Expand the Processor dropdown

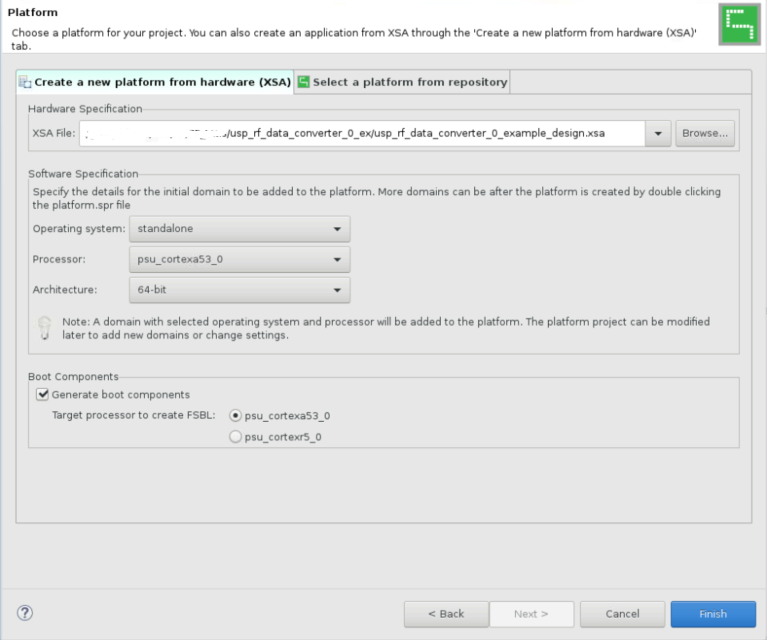239,260
